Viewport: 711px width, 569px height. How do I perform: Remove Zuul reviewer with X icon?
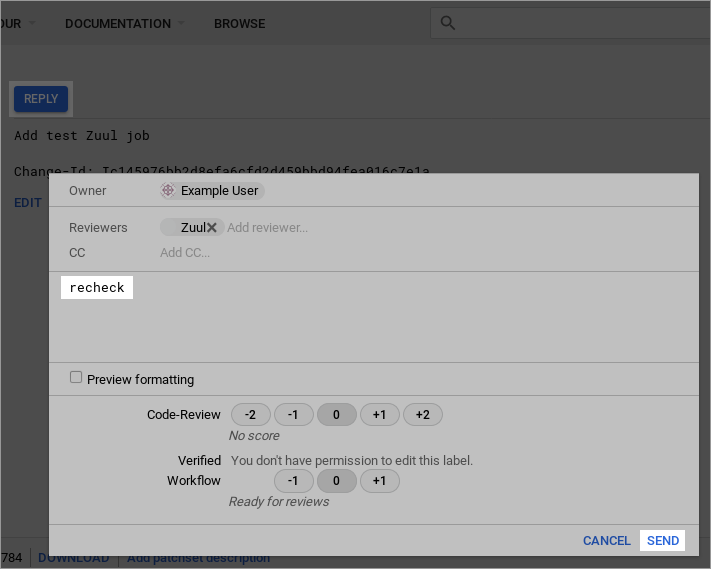[x=212, y=228]
